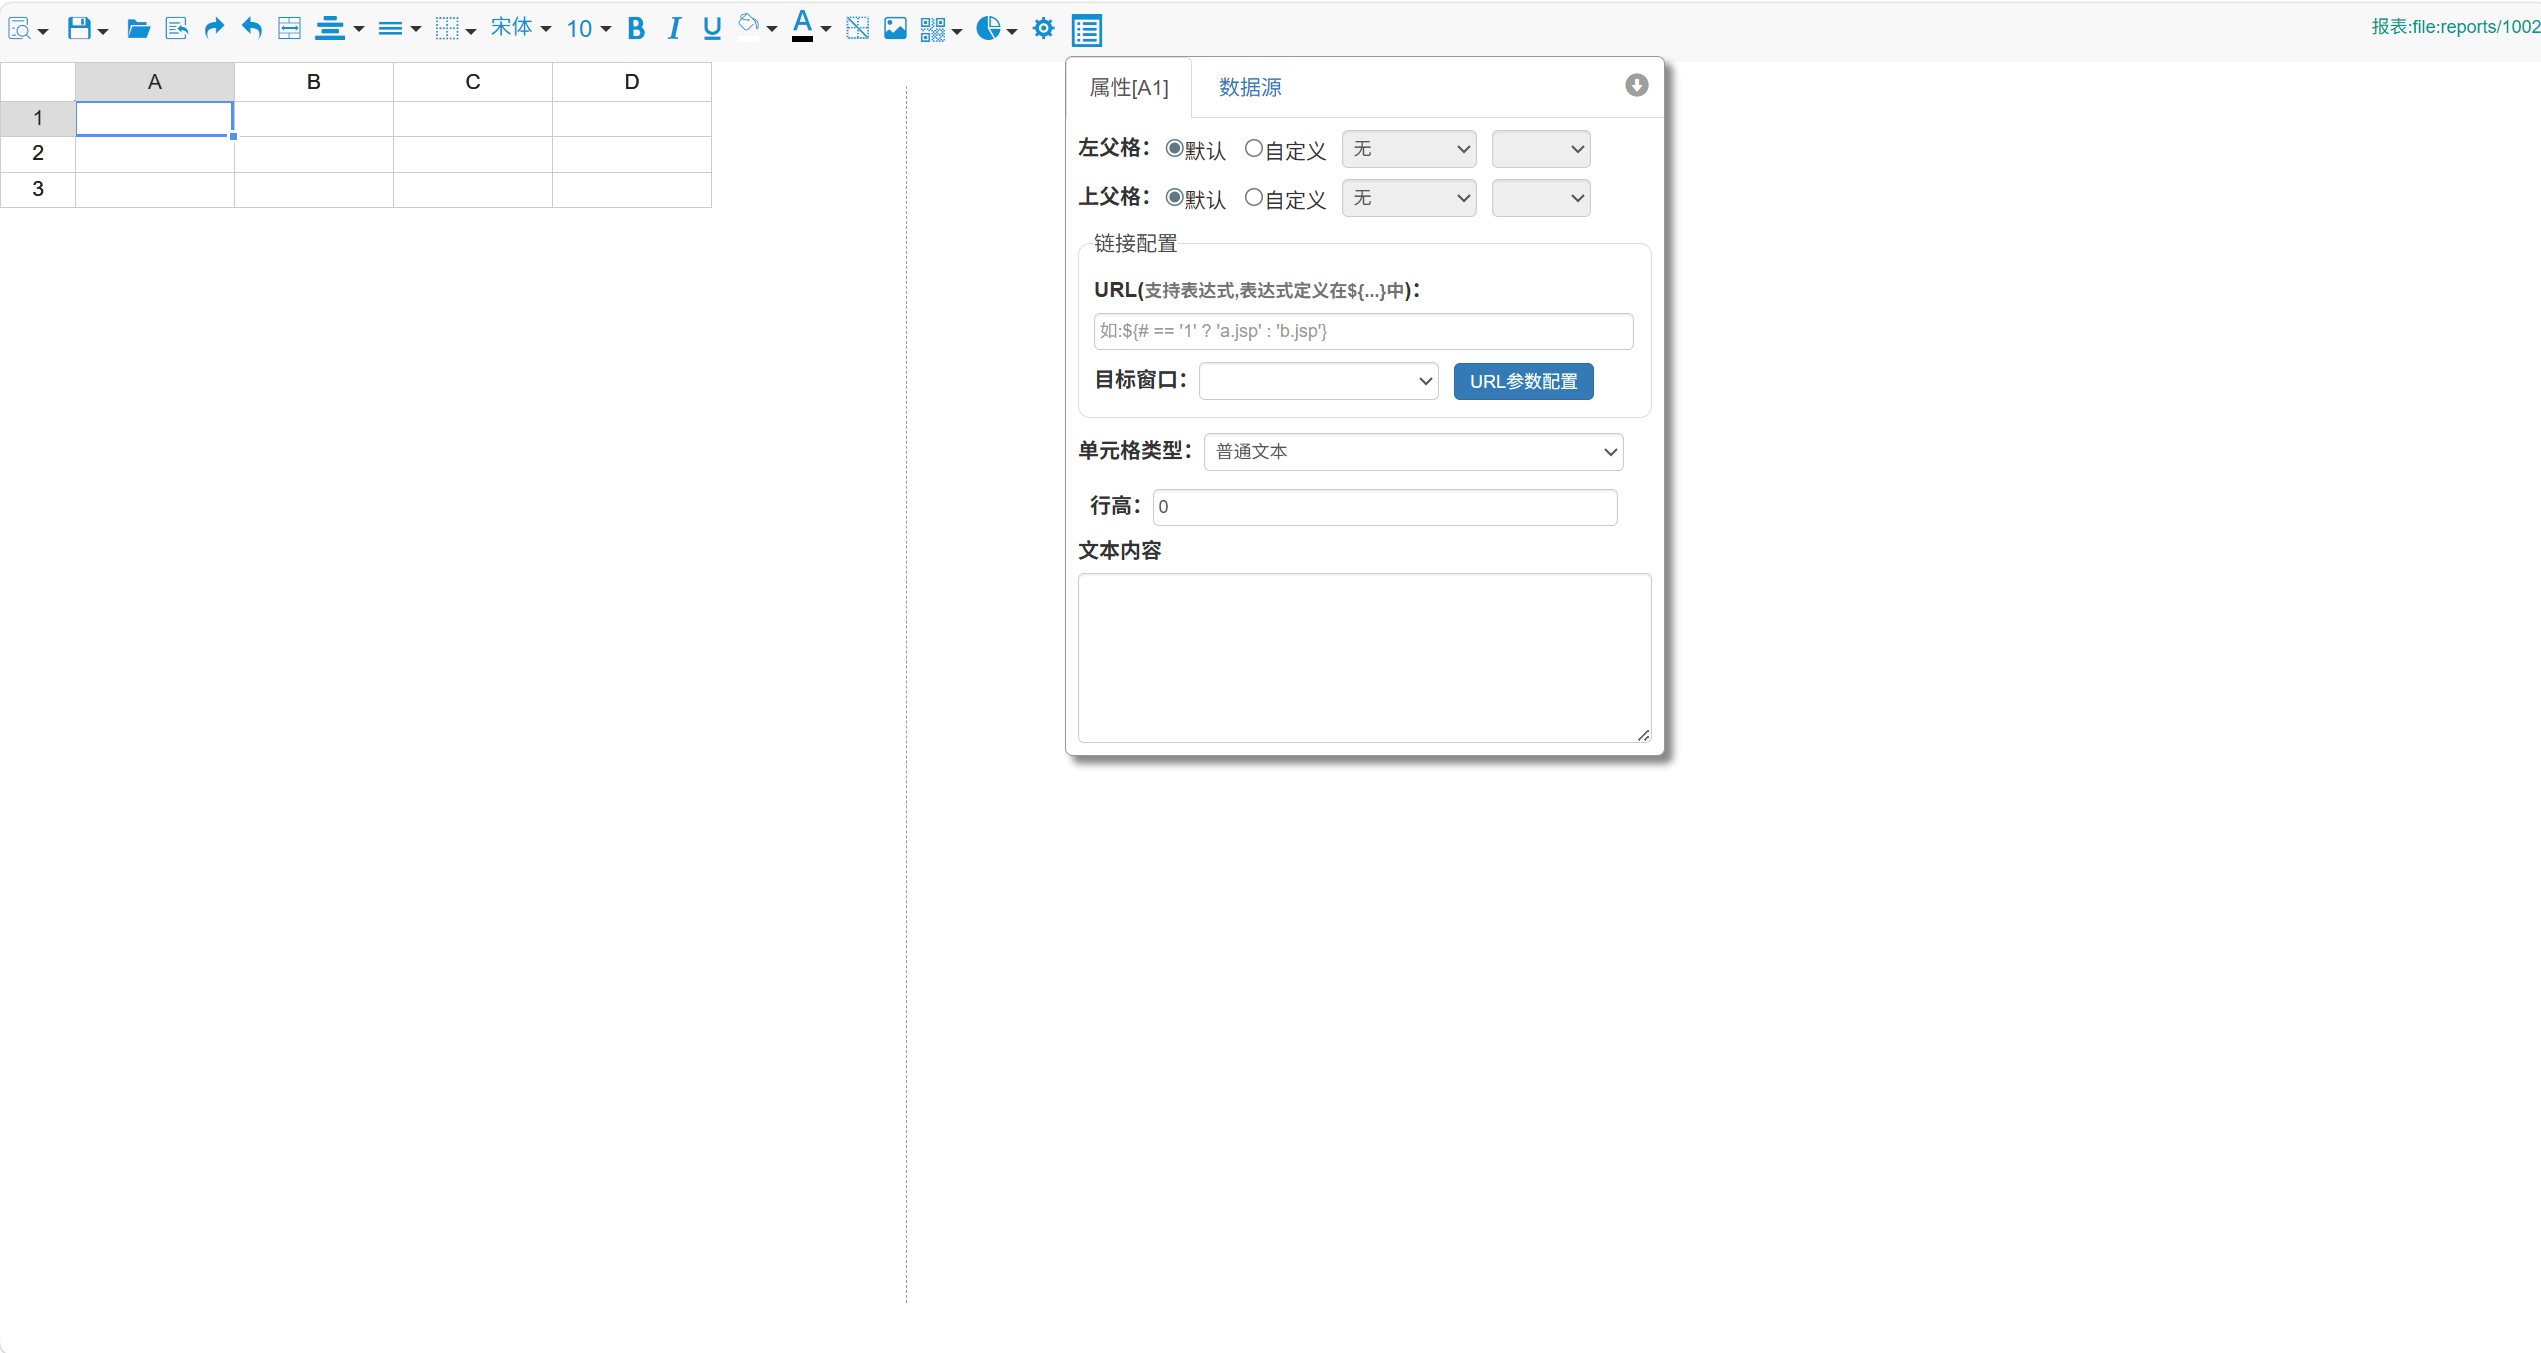The width and height of the screenshot is (2541, 1353).
Task: White fill color swatch under bucket
Action: (749, 39)
